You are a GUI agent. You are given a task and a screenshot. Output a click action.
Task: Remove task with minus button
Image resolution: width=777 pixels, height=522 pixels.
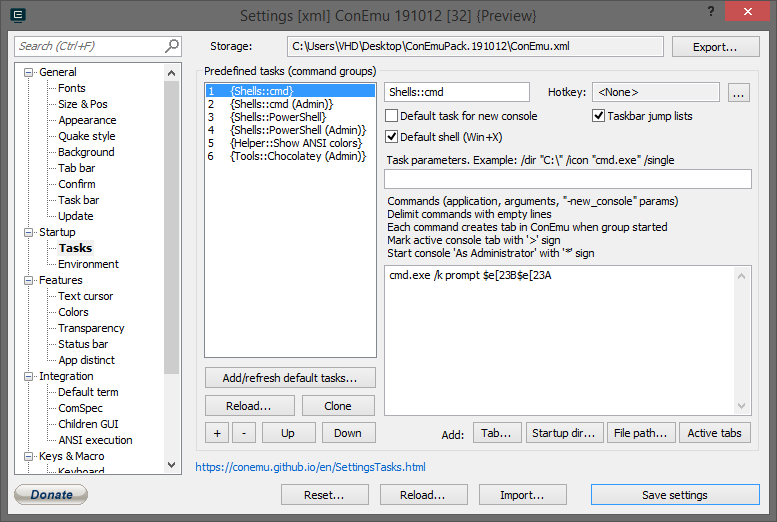click(x=244, y=433)
